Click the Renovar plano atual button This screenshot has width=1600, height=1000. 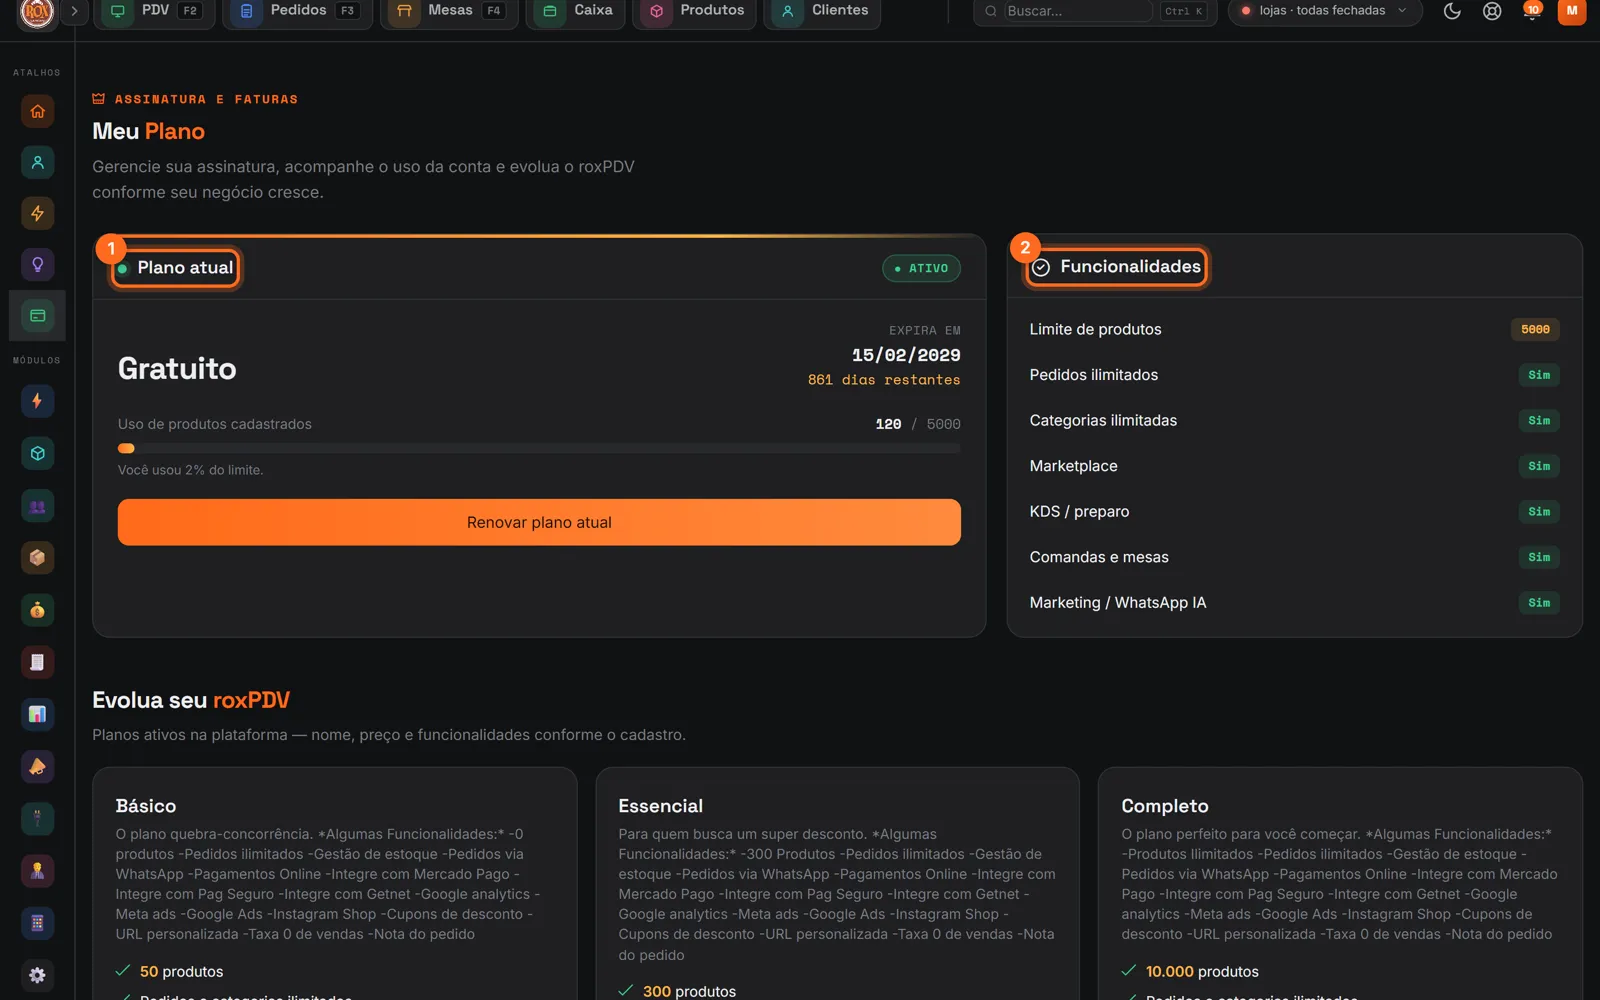(x=539, y=522)
